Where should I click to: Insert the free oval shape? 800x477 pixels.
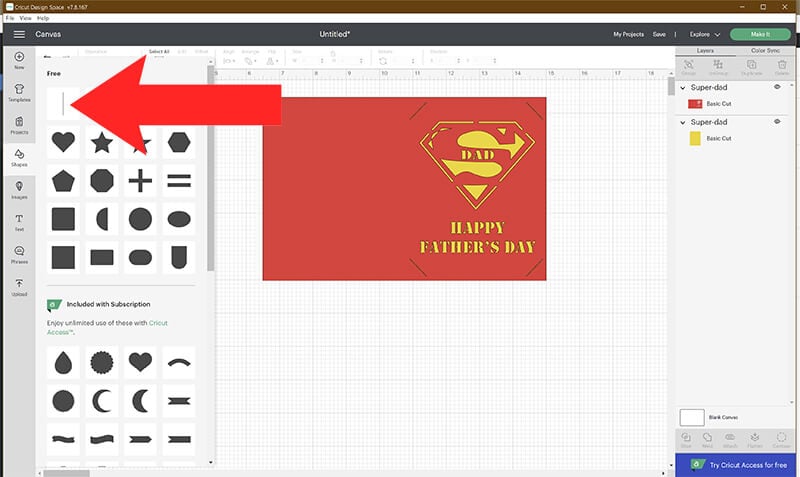[x=179, y=219]
